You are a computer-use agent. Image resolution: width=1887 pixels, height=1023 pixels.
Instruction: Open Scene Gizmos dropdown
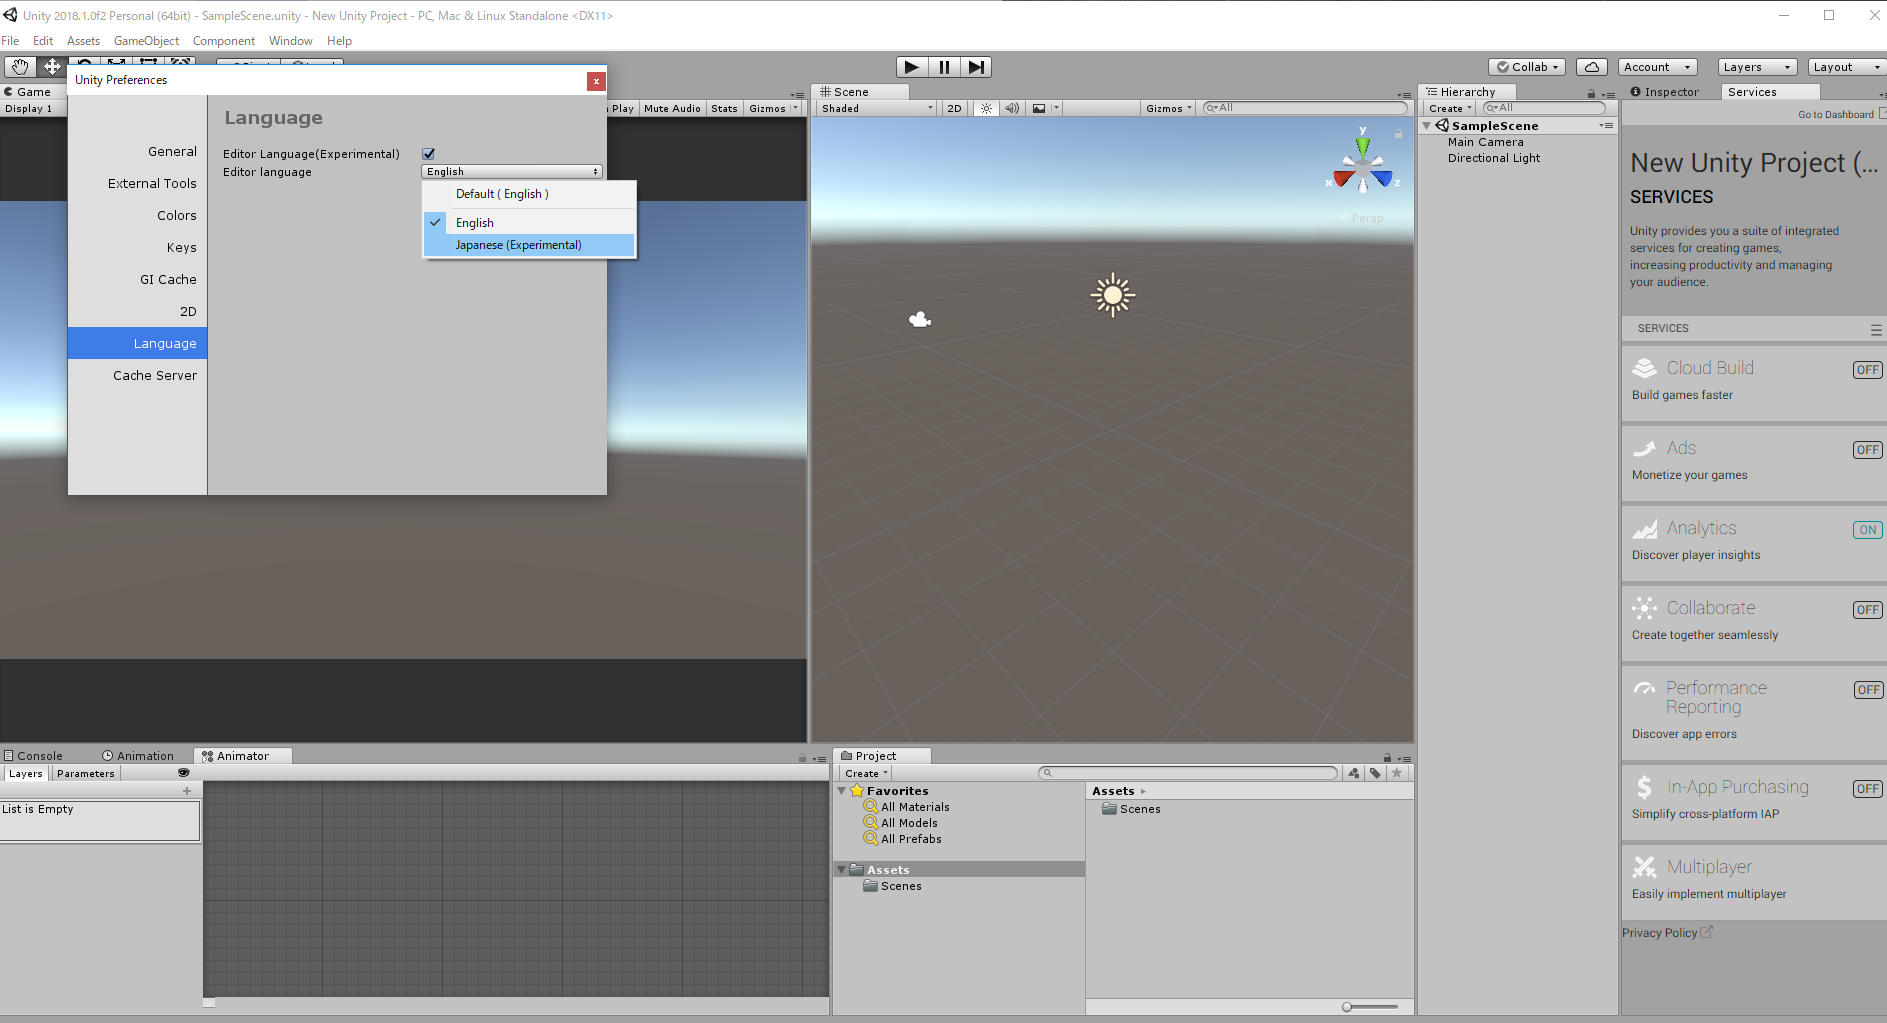[1168, 108]
